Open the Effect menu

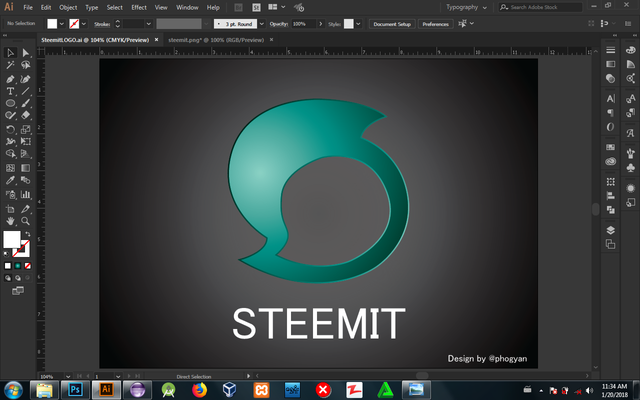pyautogui.click(x=138, y=7)
